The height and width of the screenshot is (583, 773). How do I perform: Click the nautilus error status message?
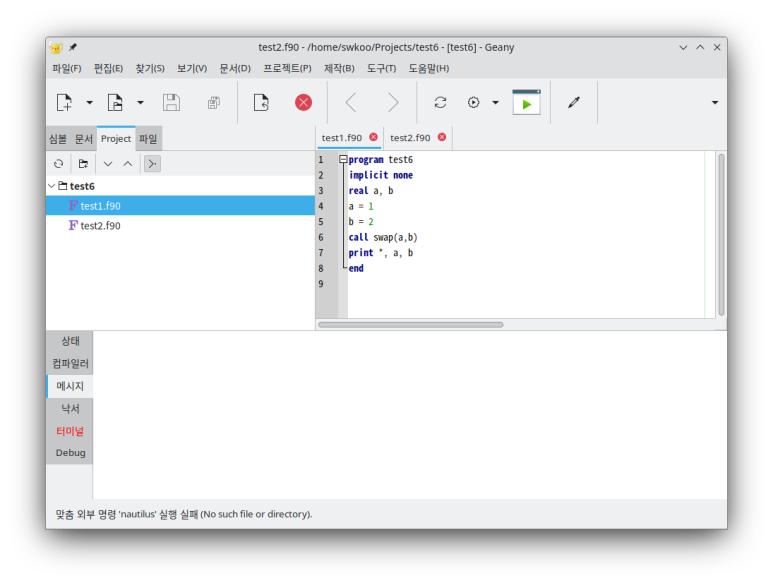click(184, 514)
